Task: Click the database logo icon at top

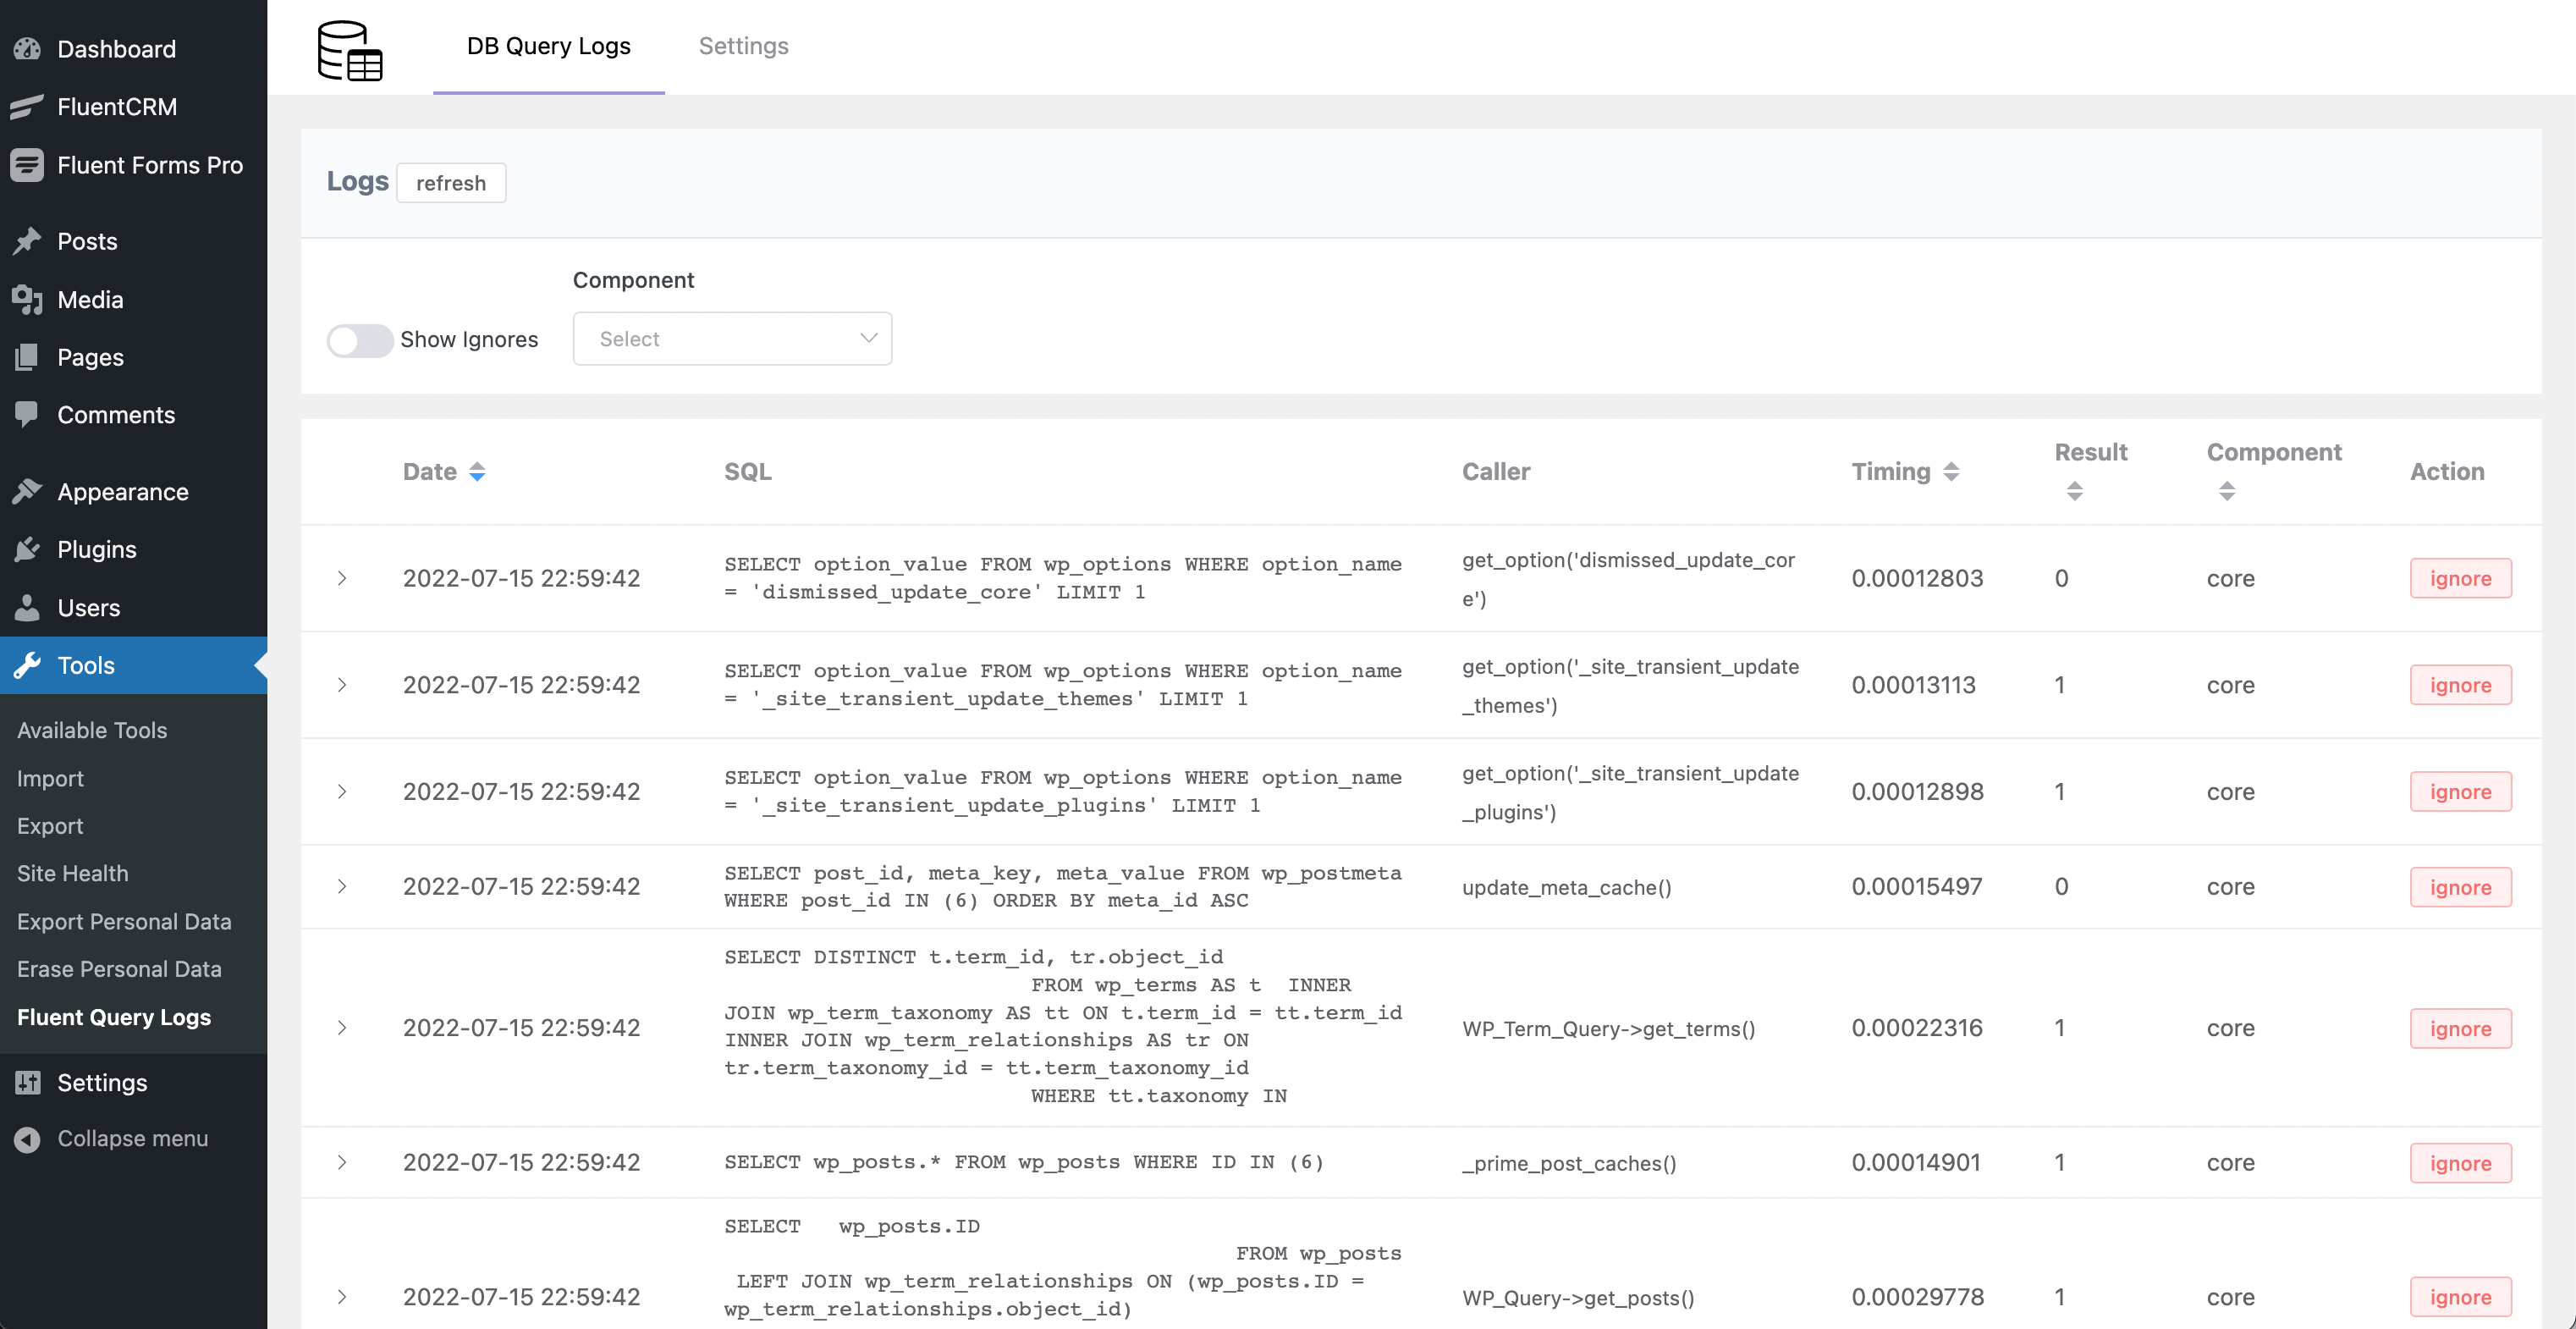Action: (x=349, y=50)
